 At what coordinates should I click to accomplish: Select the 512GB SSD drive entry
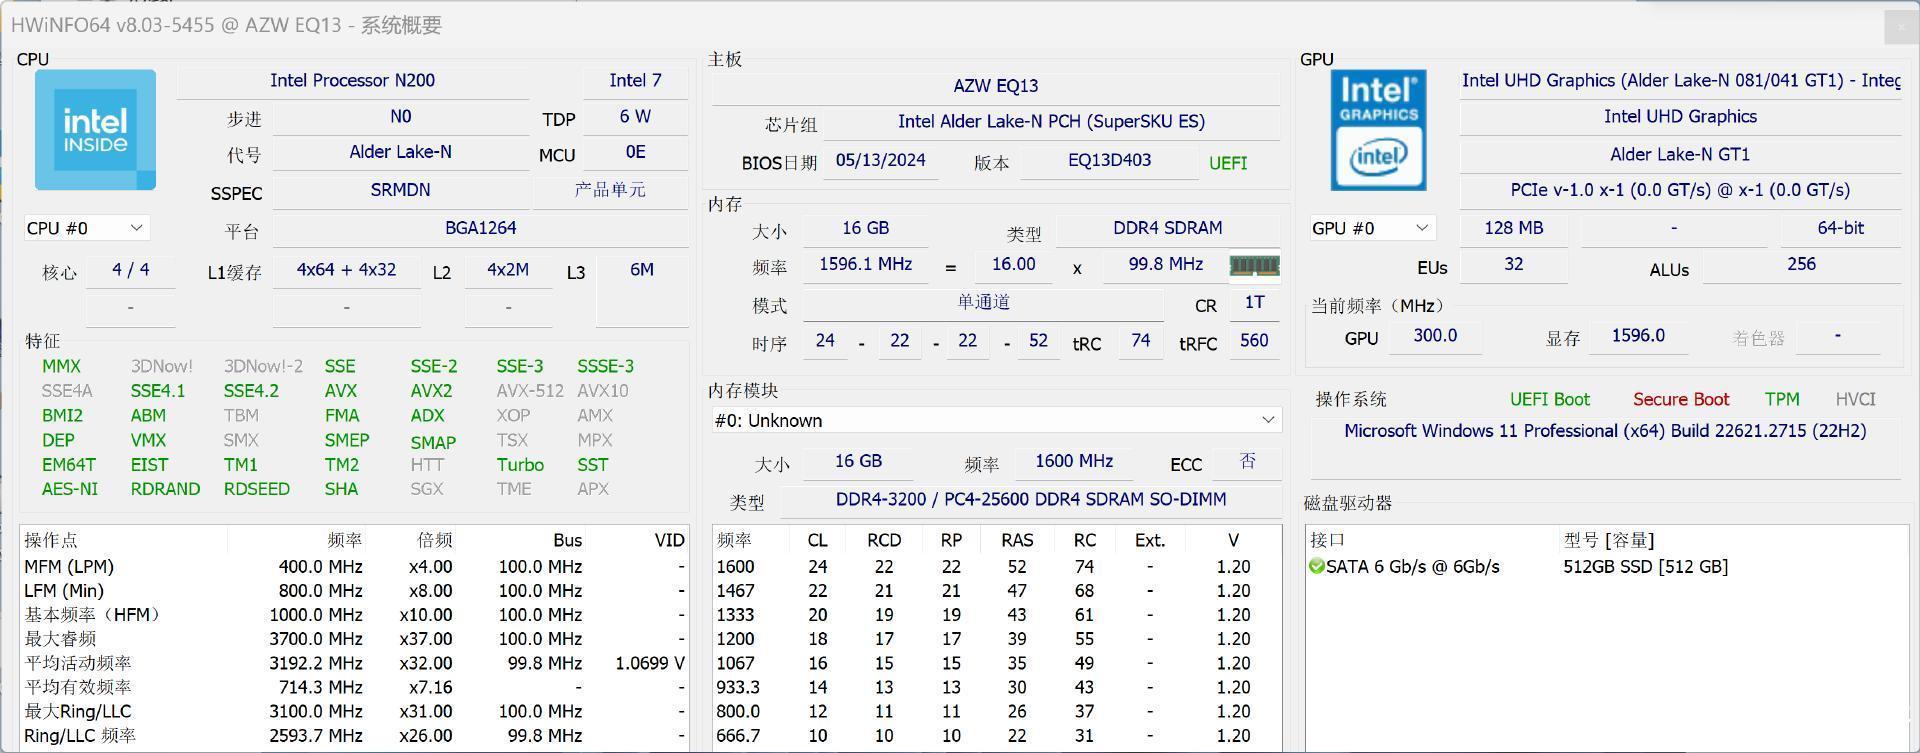[x=1644, y=567]
